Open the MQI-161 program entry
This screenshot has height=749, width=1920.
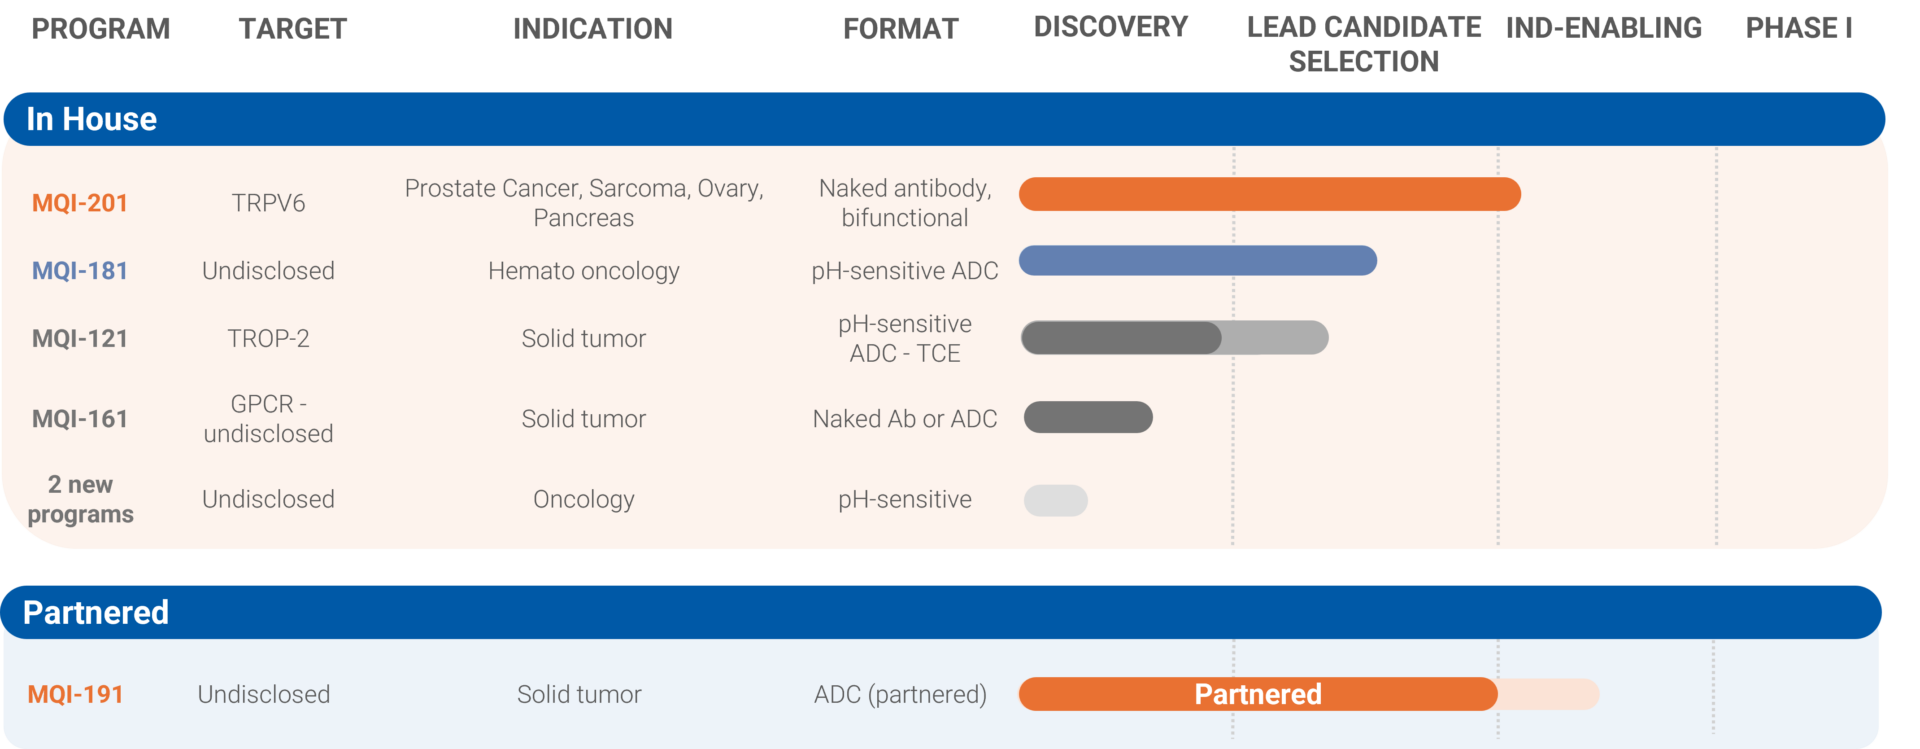point(80,419)
